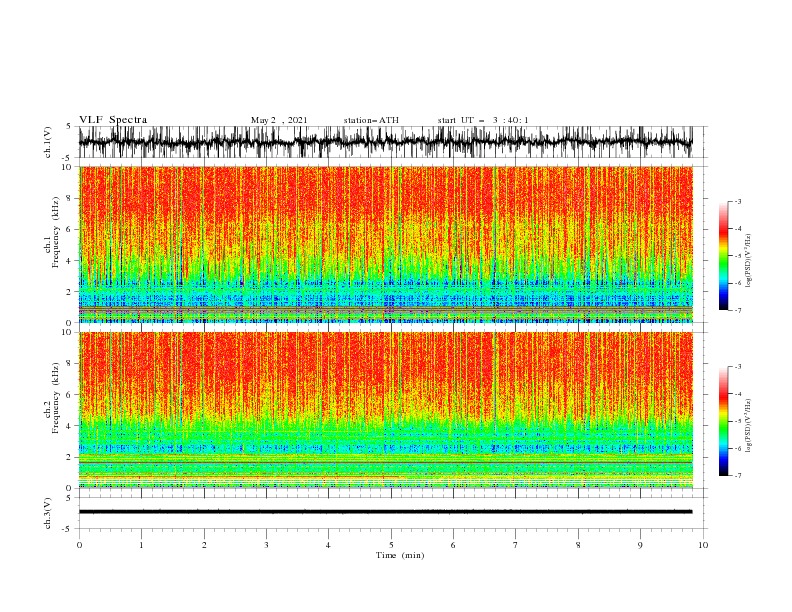Image resolution: width=792 pixels, height=612 pixels.
Task: Click the "start UT = 3 :40: 1" text
Action: click(x=483, y=120)
